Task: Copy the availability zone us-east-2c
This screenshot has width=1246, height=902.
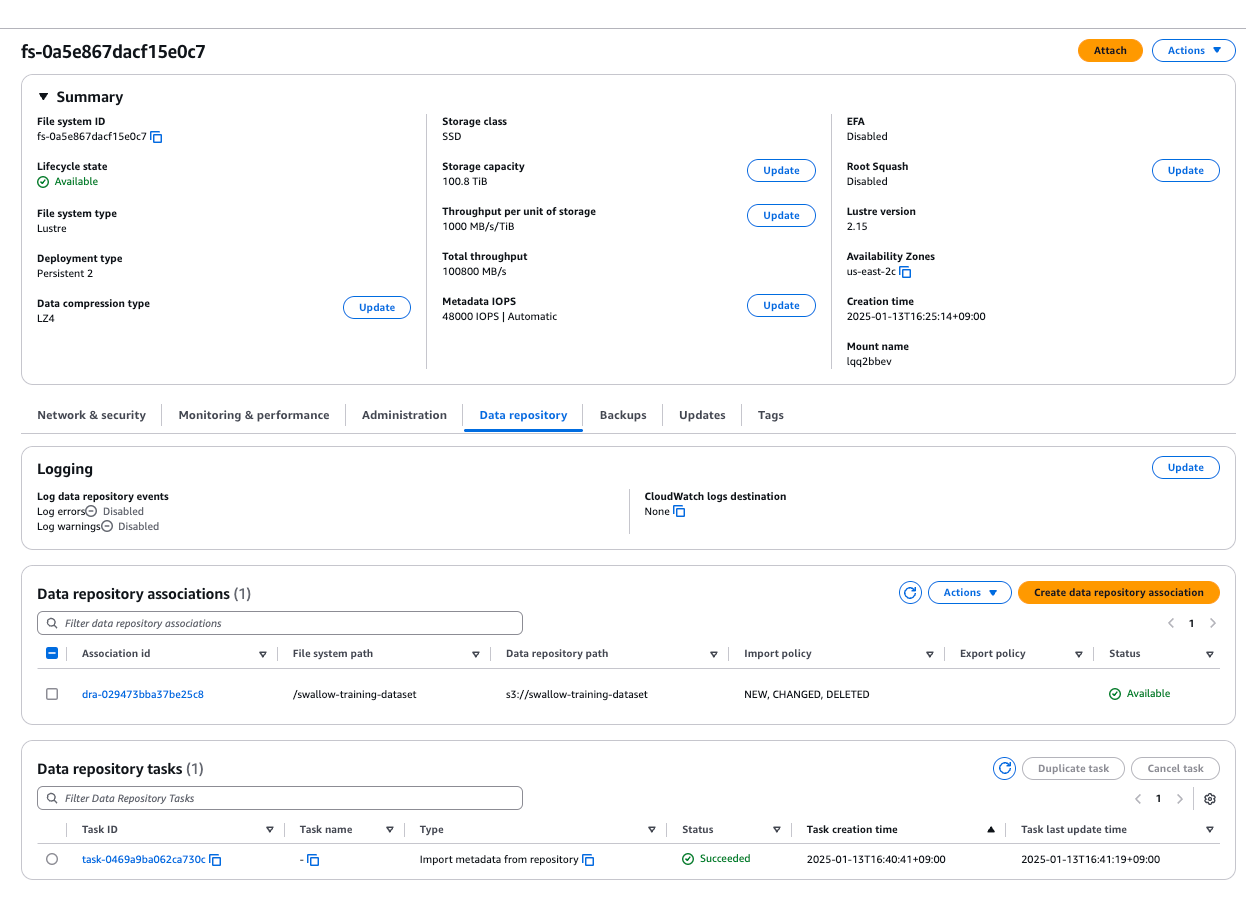Action: tap(905, 272)
